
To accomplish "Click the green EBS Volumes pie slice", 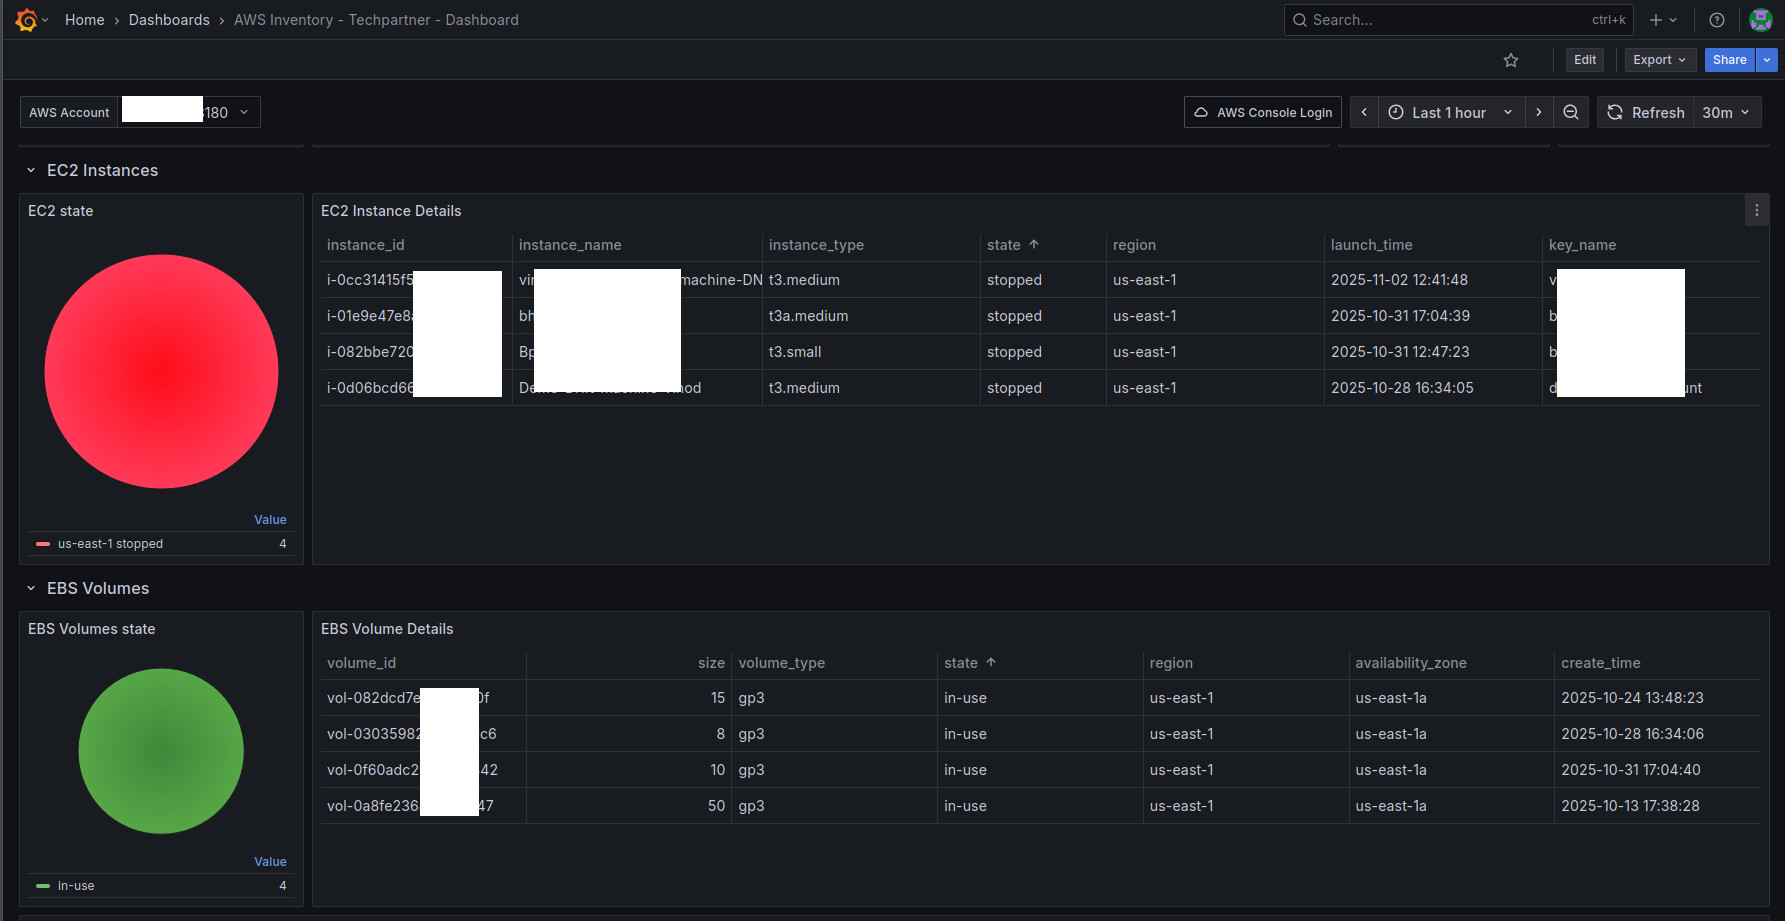I will 161,751.
